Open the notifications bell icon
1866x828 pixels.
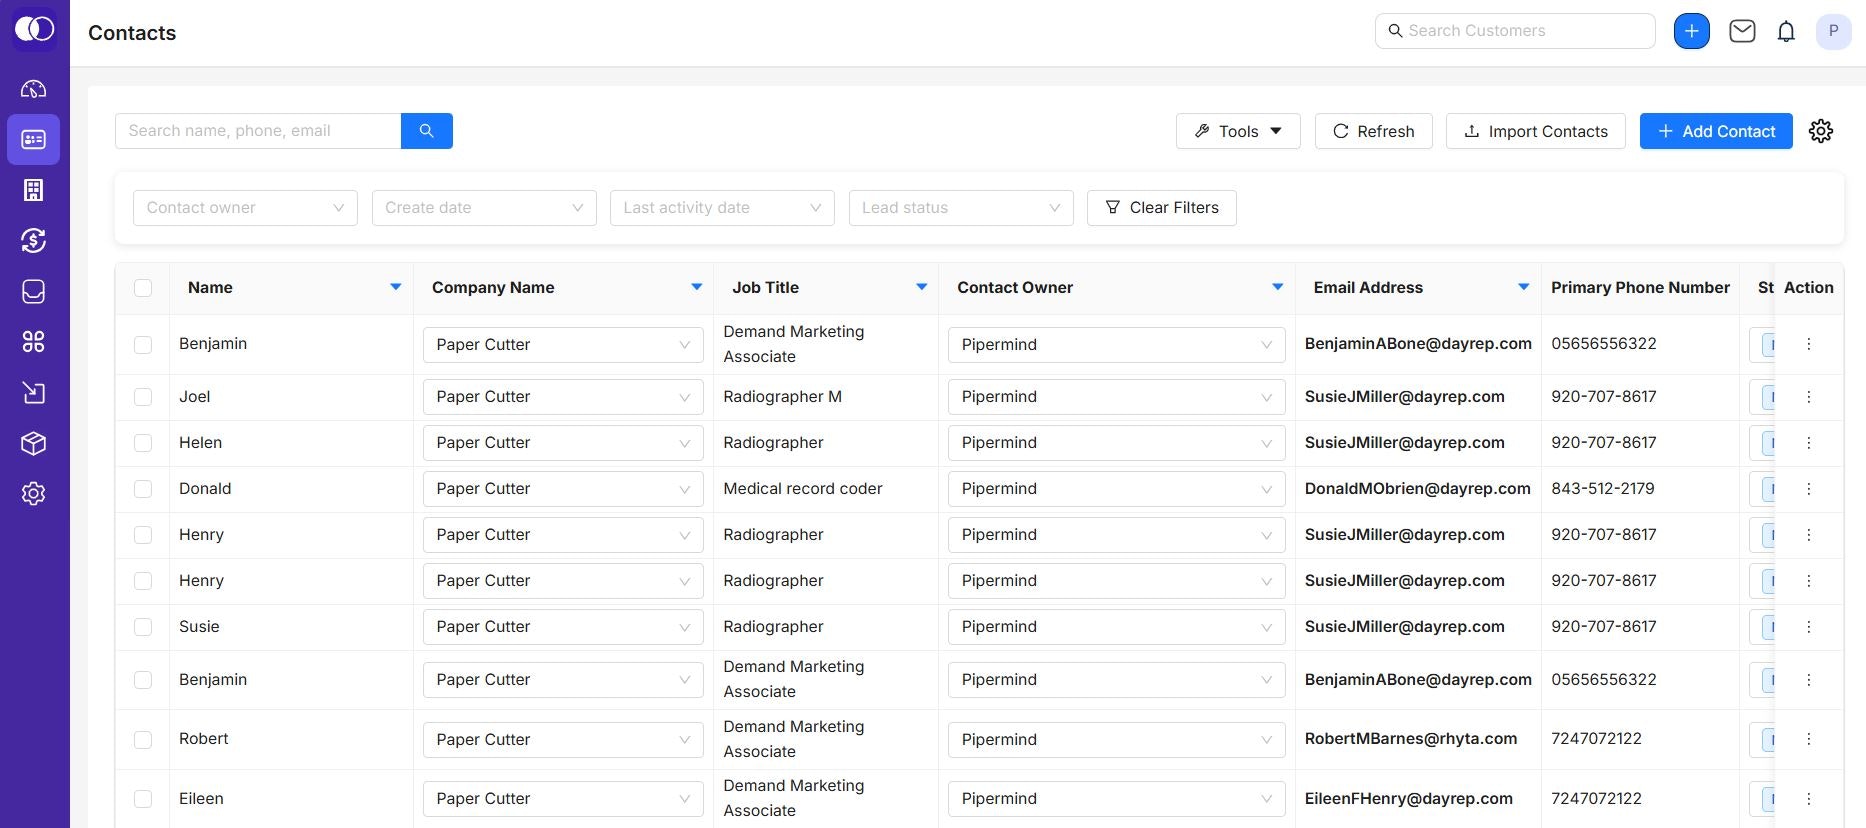click(1786, 32)
